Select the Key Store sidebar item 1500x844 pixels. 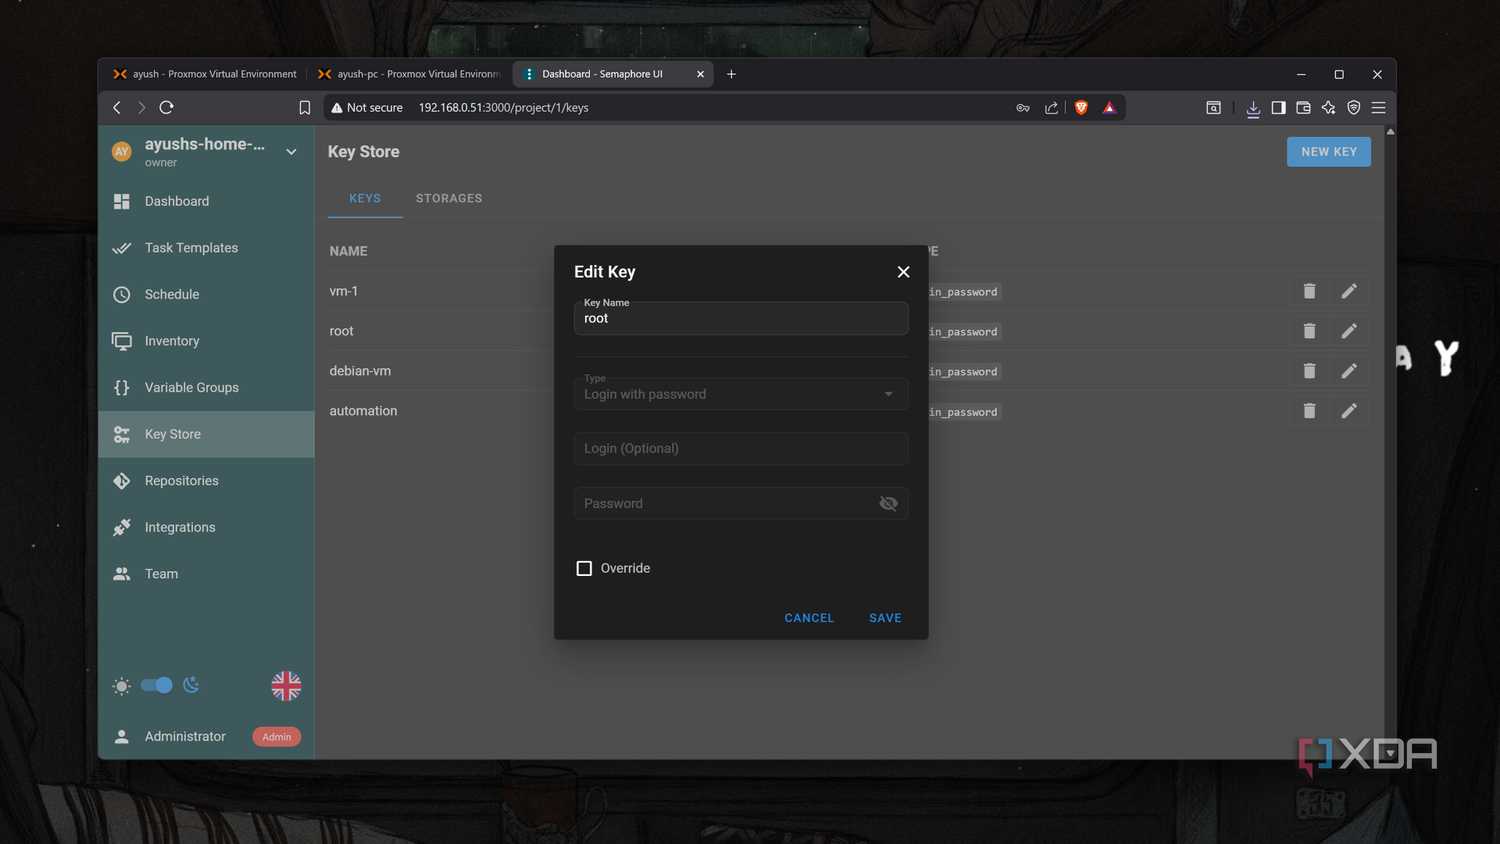206,434
